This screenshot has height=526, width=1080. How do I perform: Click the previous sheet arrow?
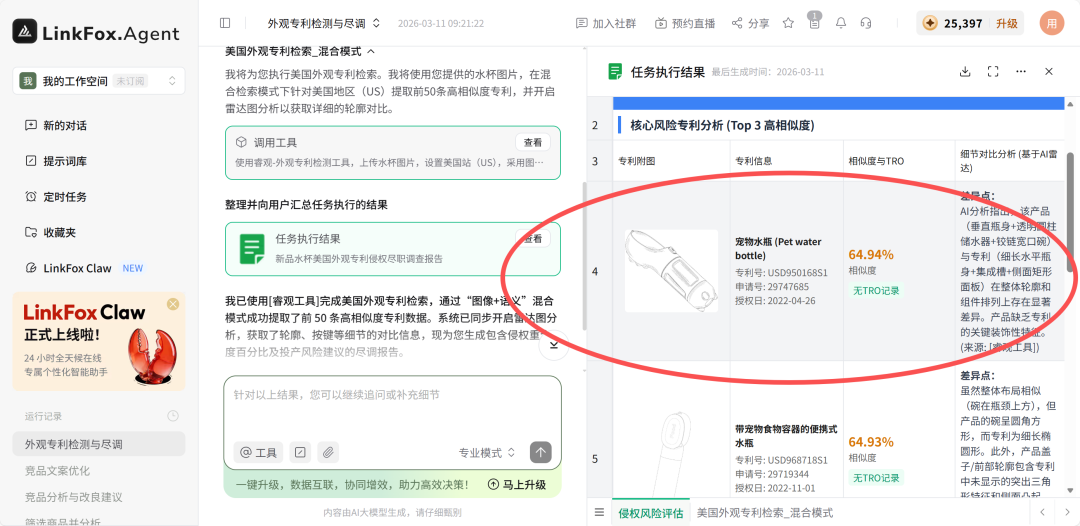[1042, 512]
